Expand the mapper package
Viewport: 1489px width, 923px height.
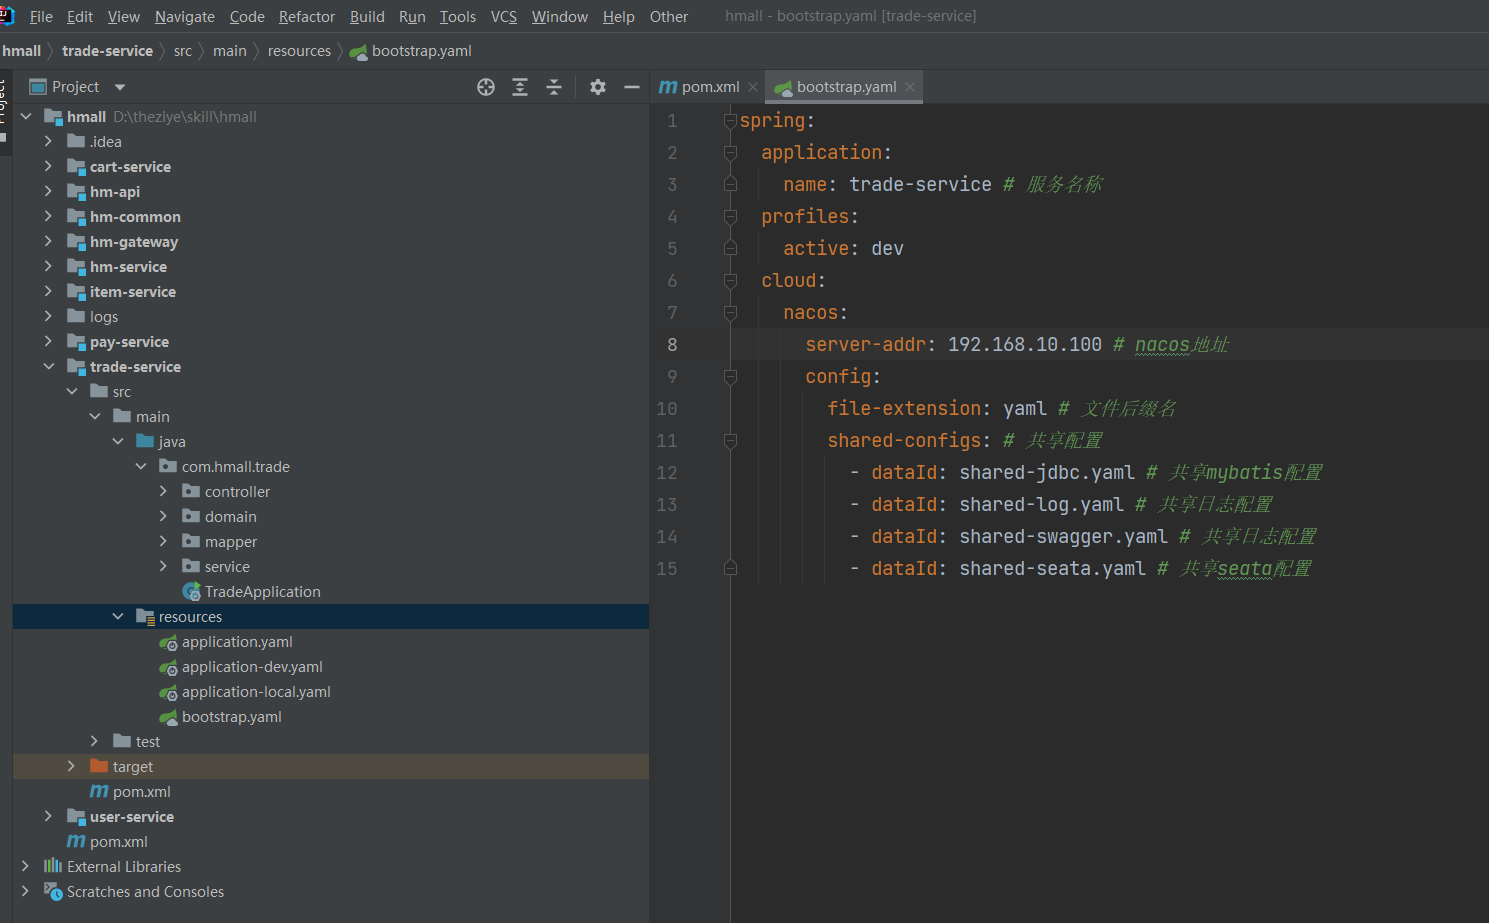163,541
